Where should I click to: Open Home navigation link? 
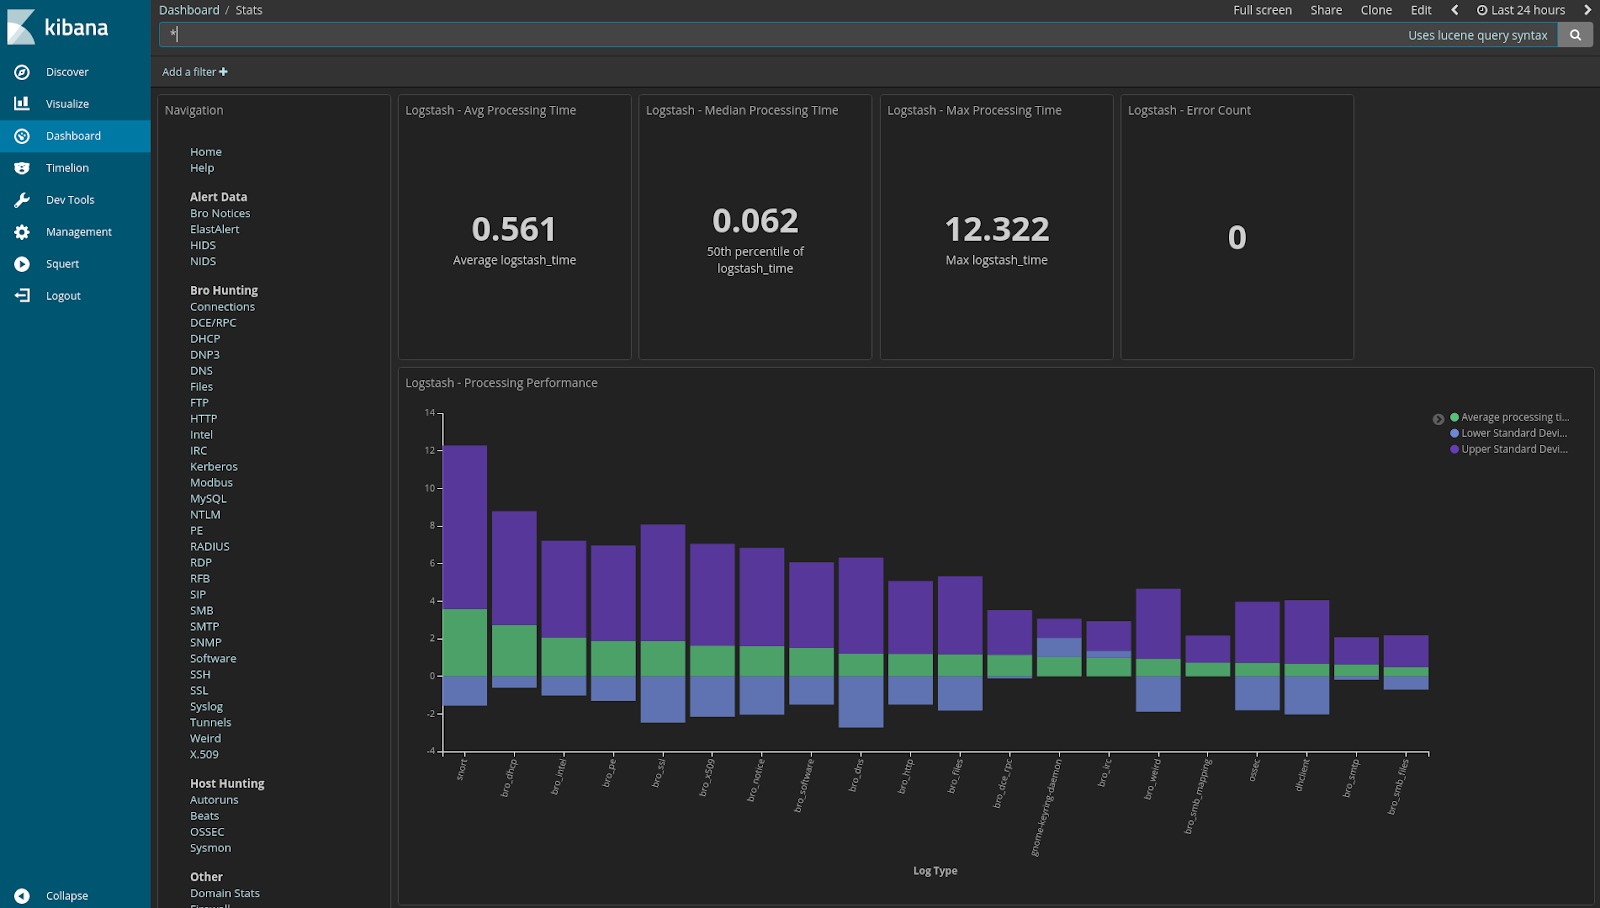click(x=206, y=152)
